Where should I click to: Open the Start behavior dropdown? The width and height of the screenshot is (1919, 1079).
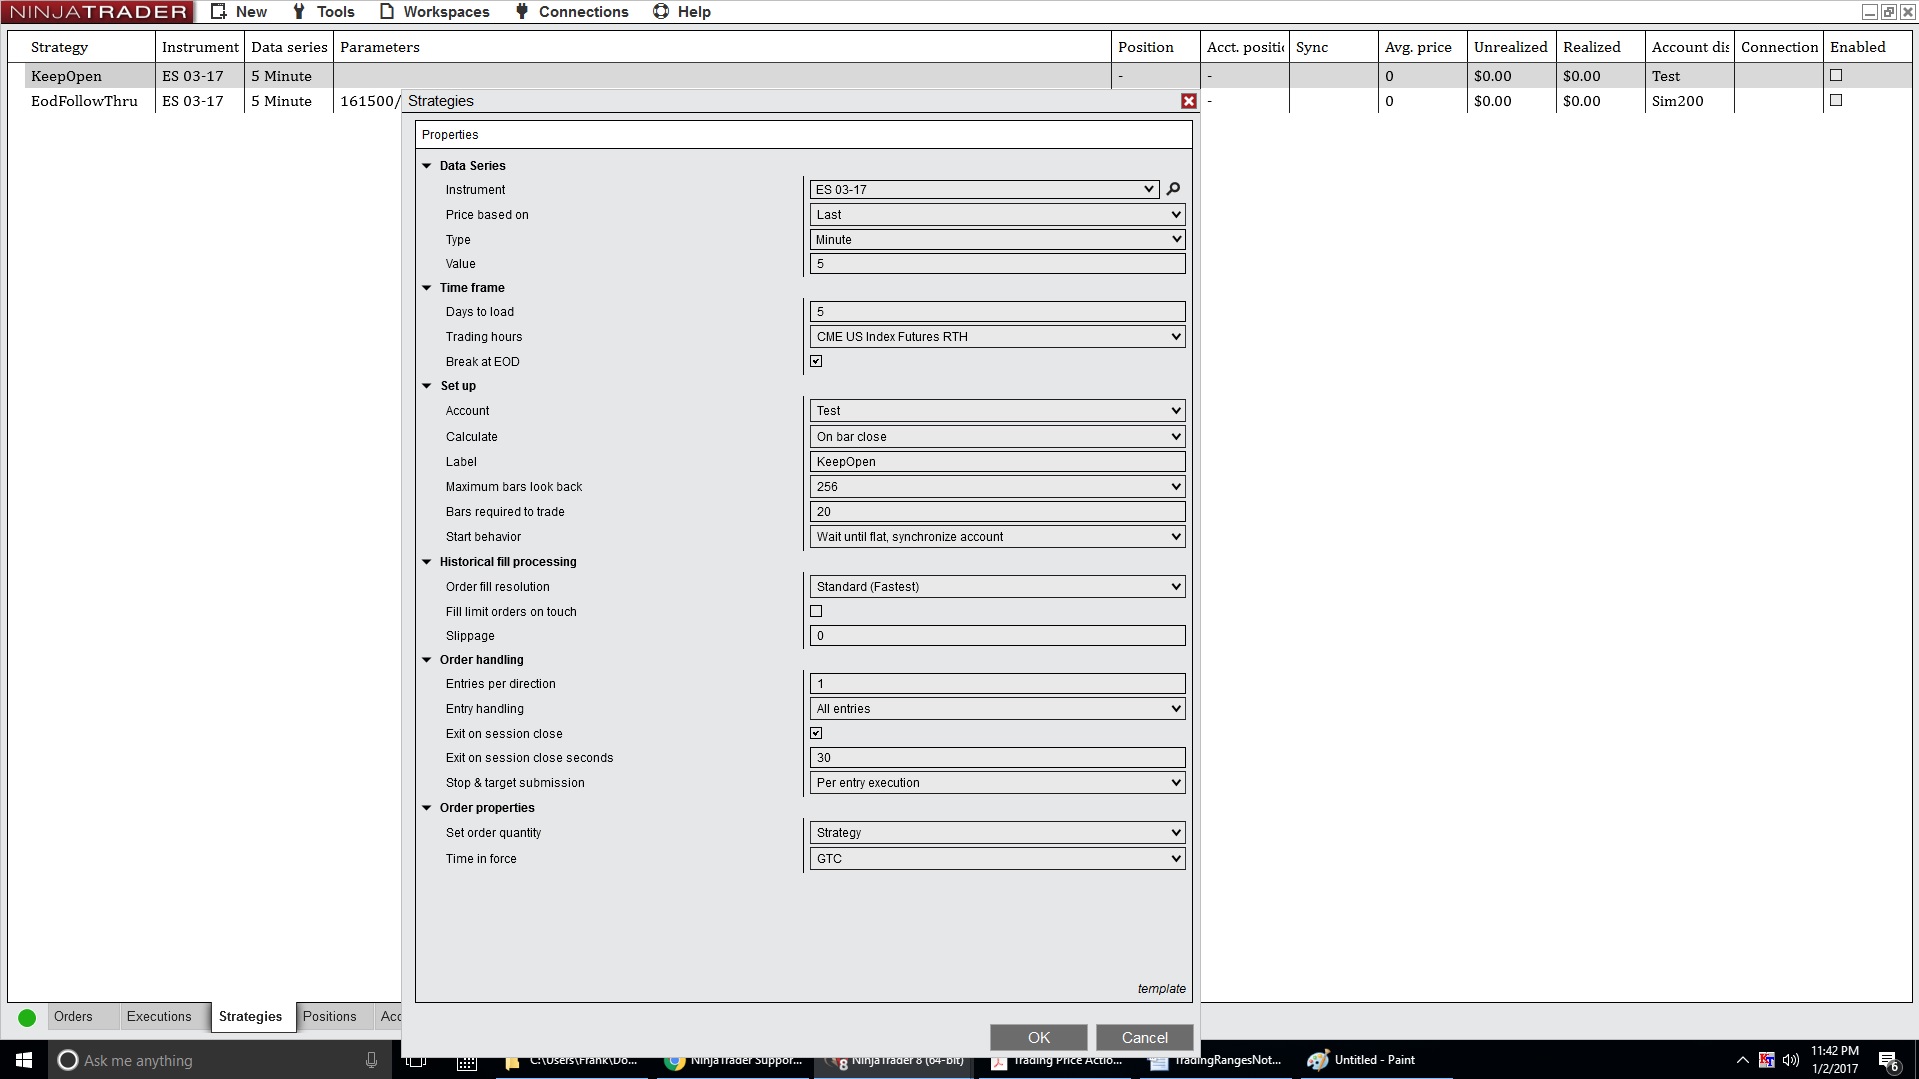click(x=997, y=537)
